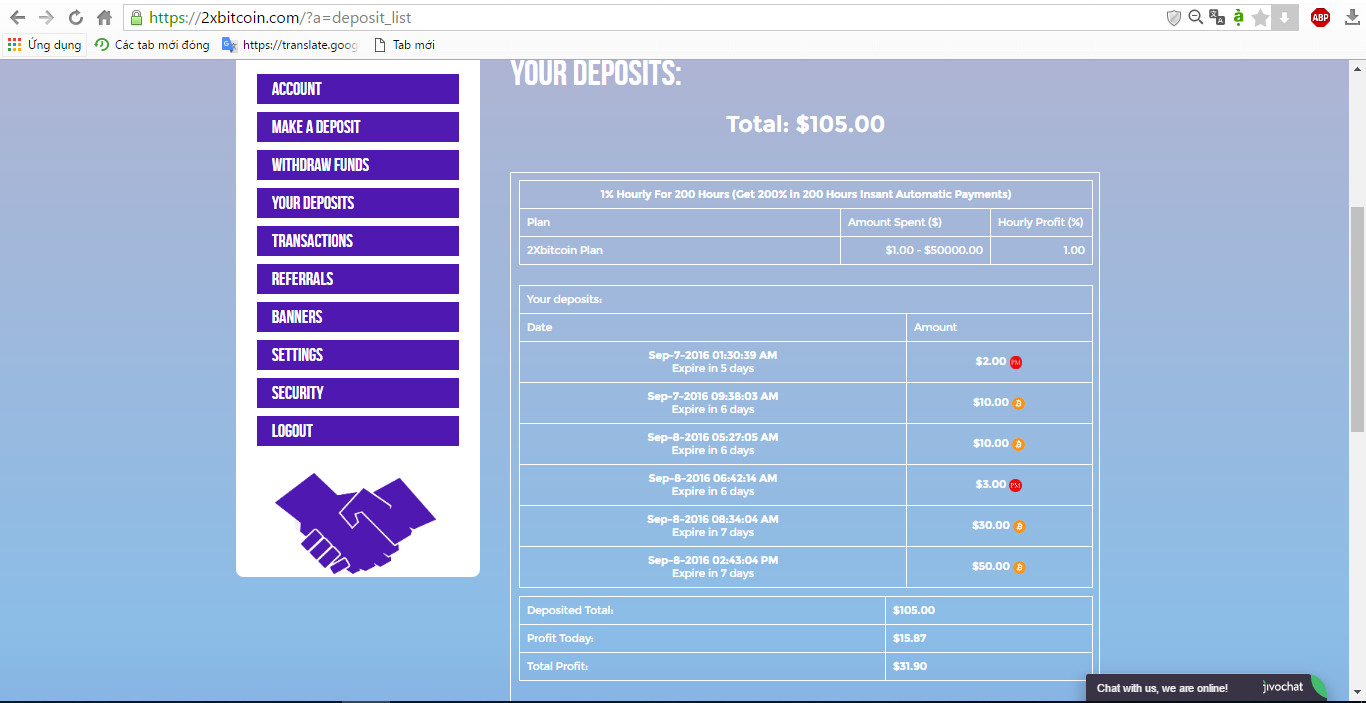
Task: Open the Adblock Plus extension icon
Action: [x=1320, y=17]
